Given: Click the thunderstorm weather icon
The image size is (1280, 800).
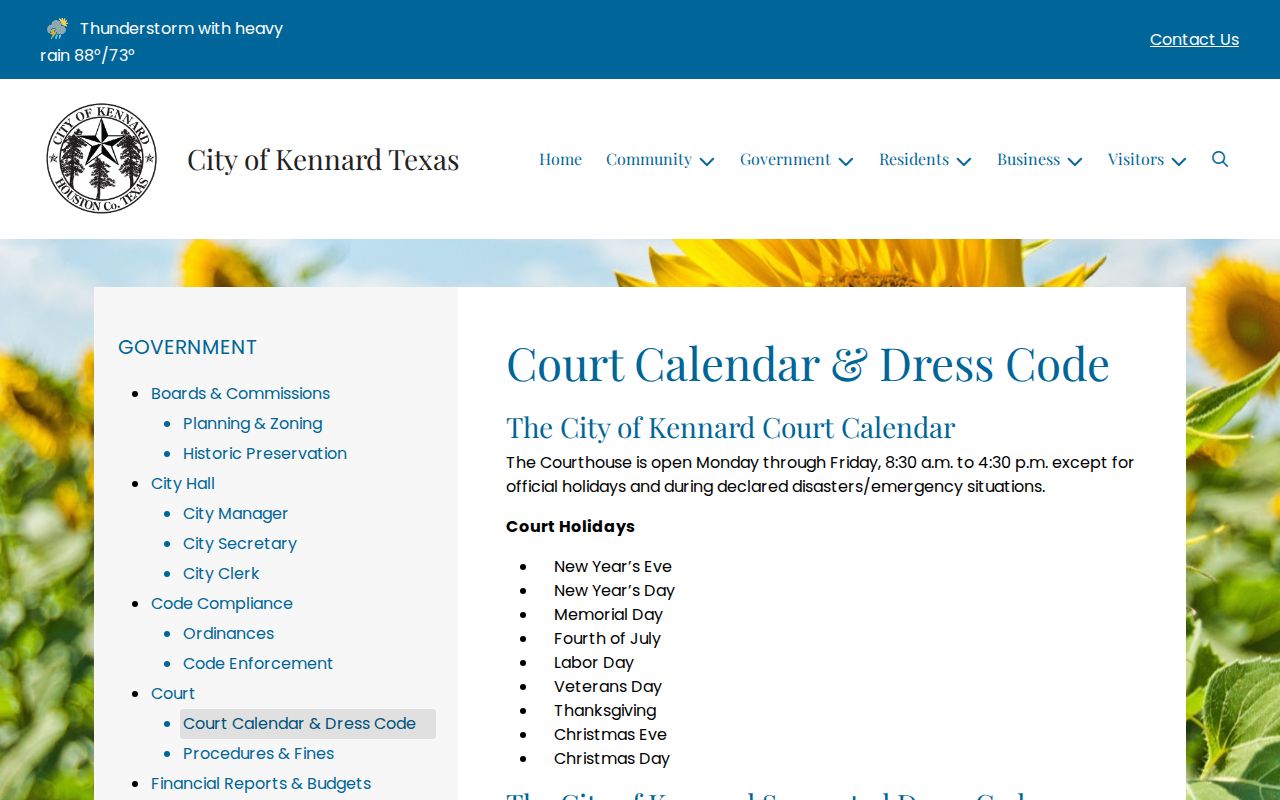Looking at the screenshot, I should click(x=57, y=28).
